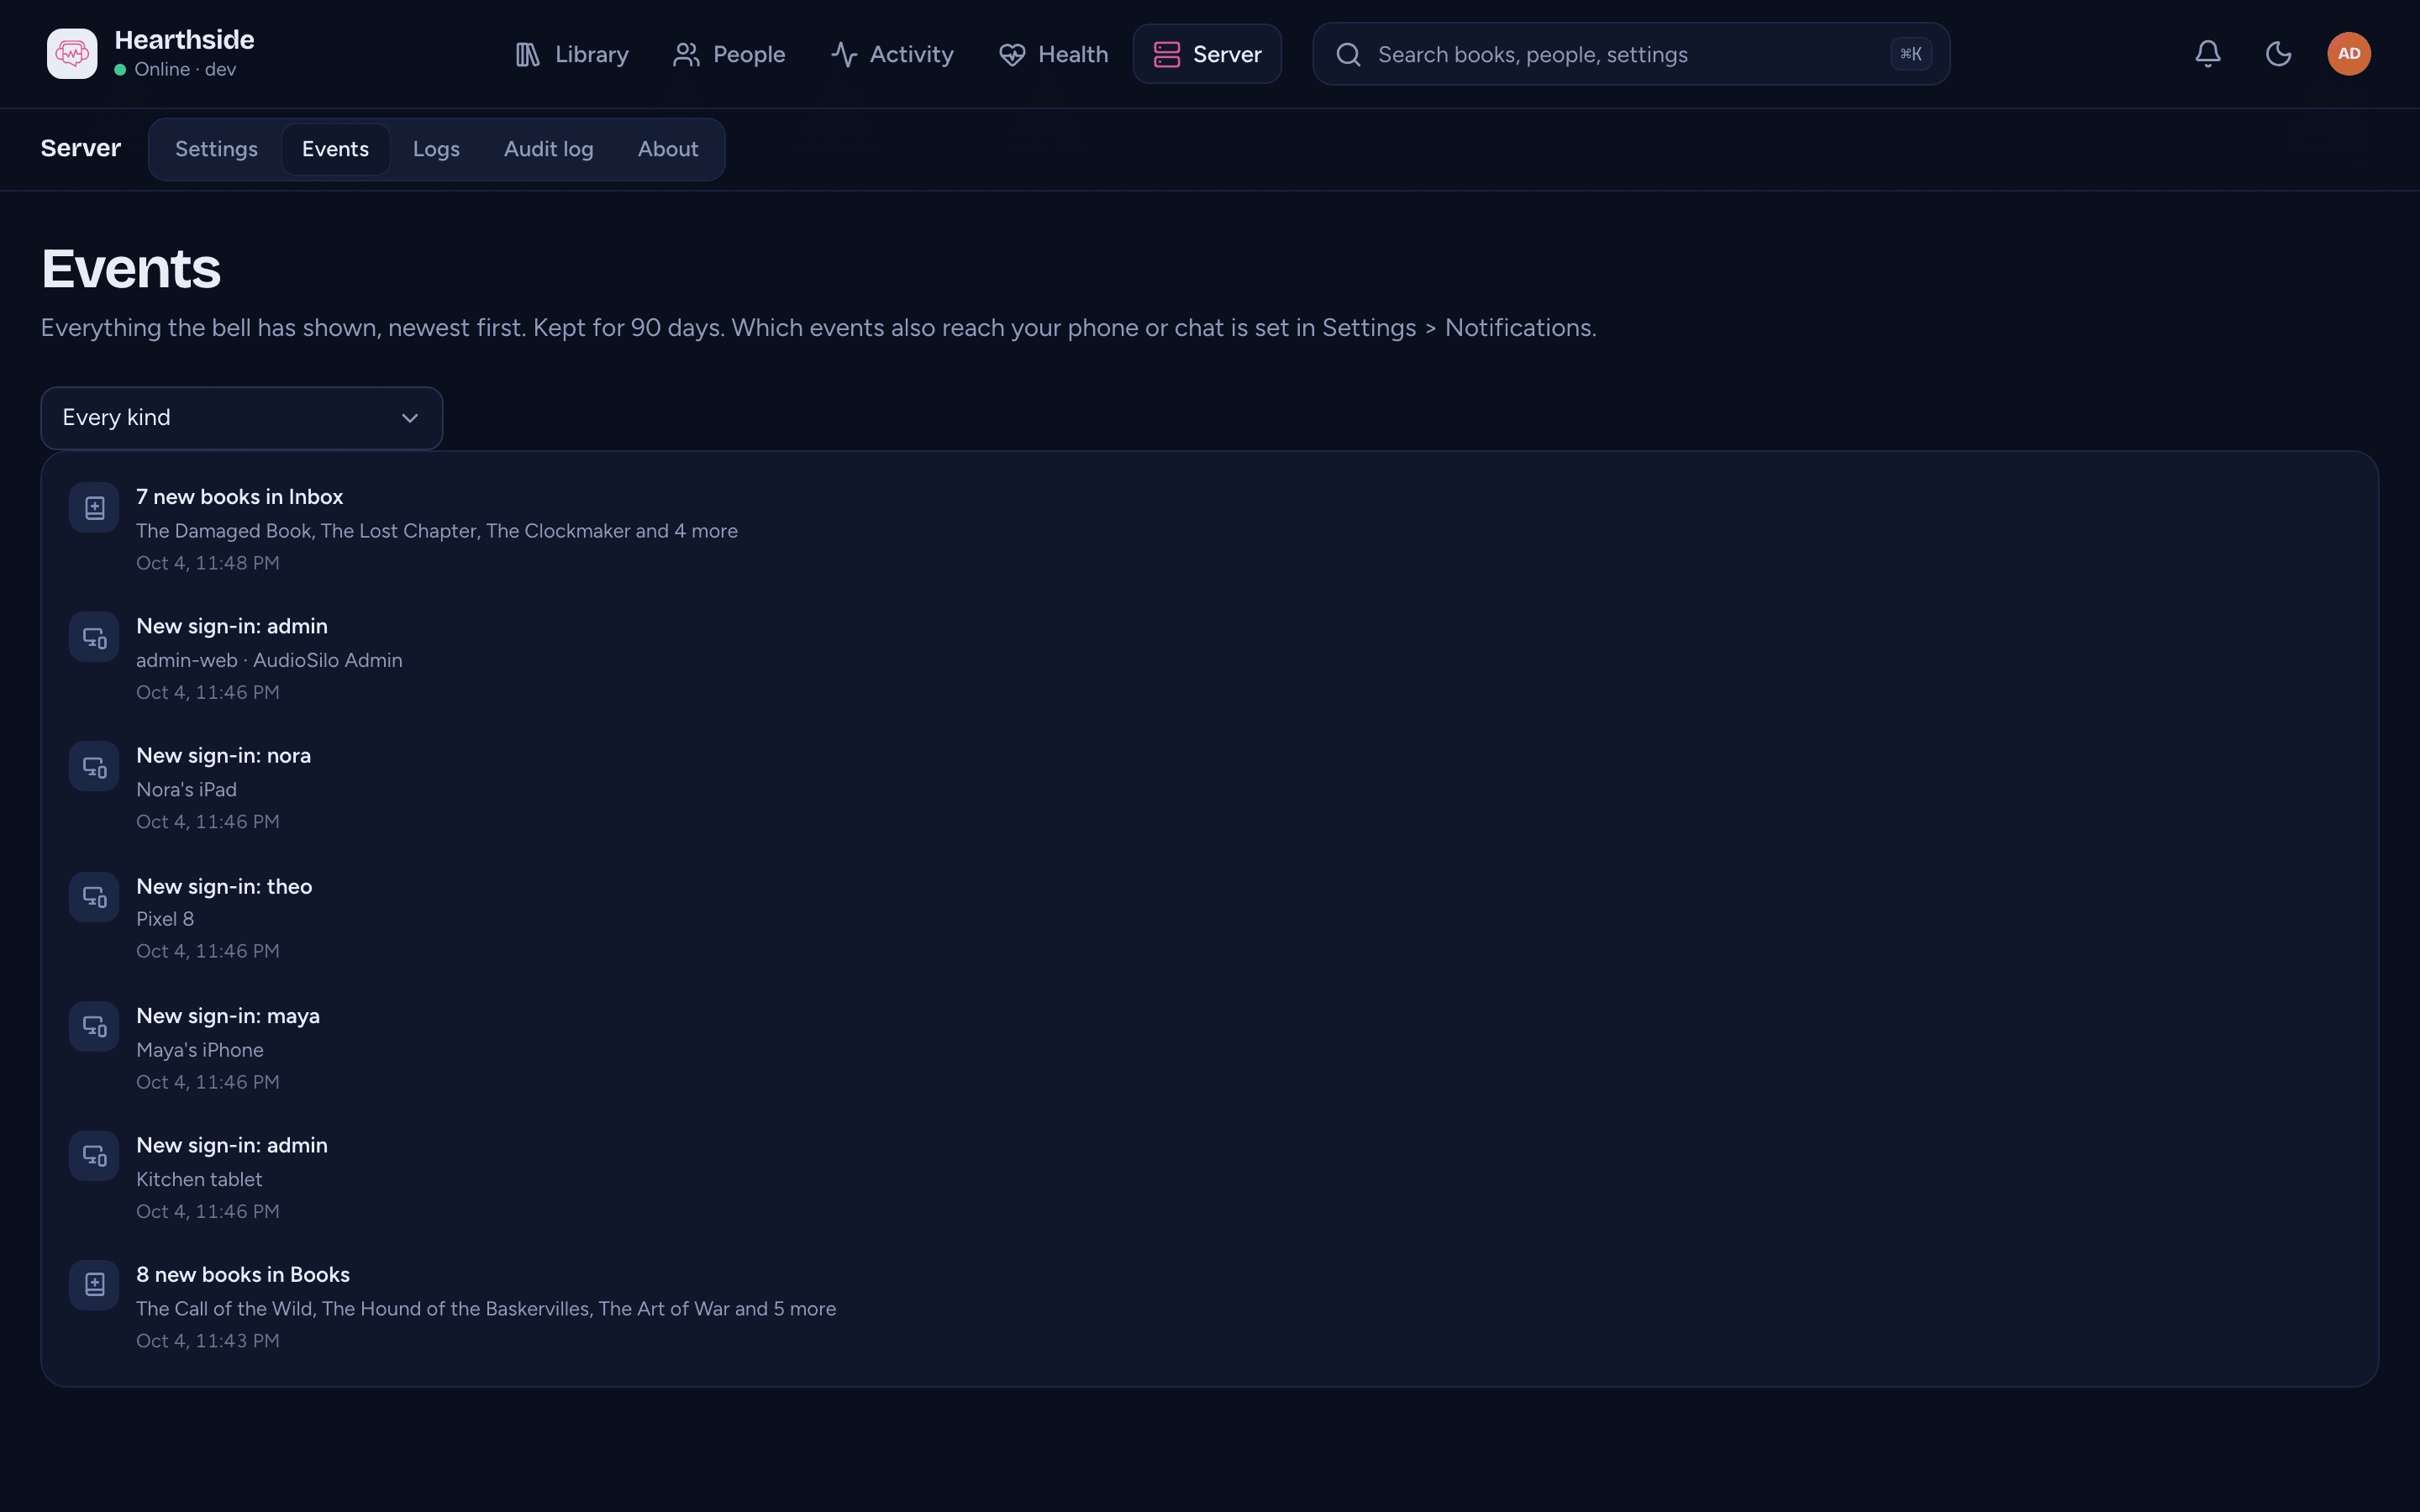Click 'Kitchen tablet' device text

199,1179
